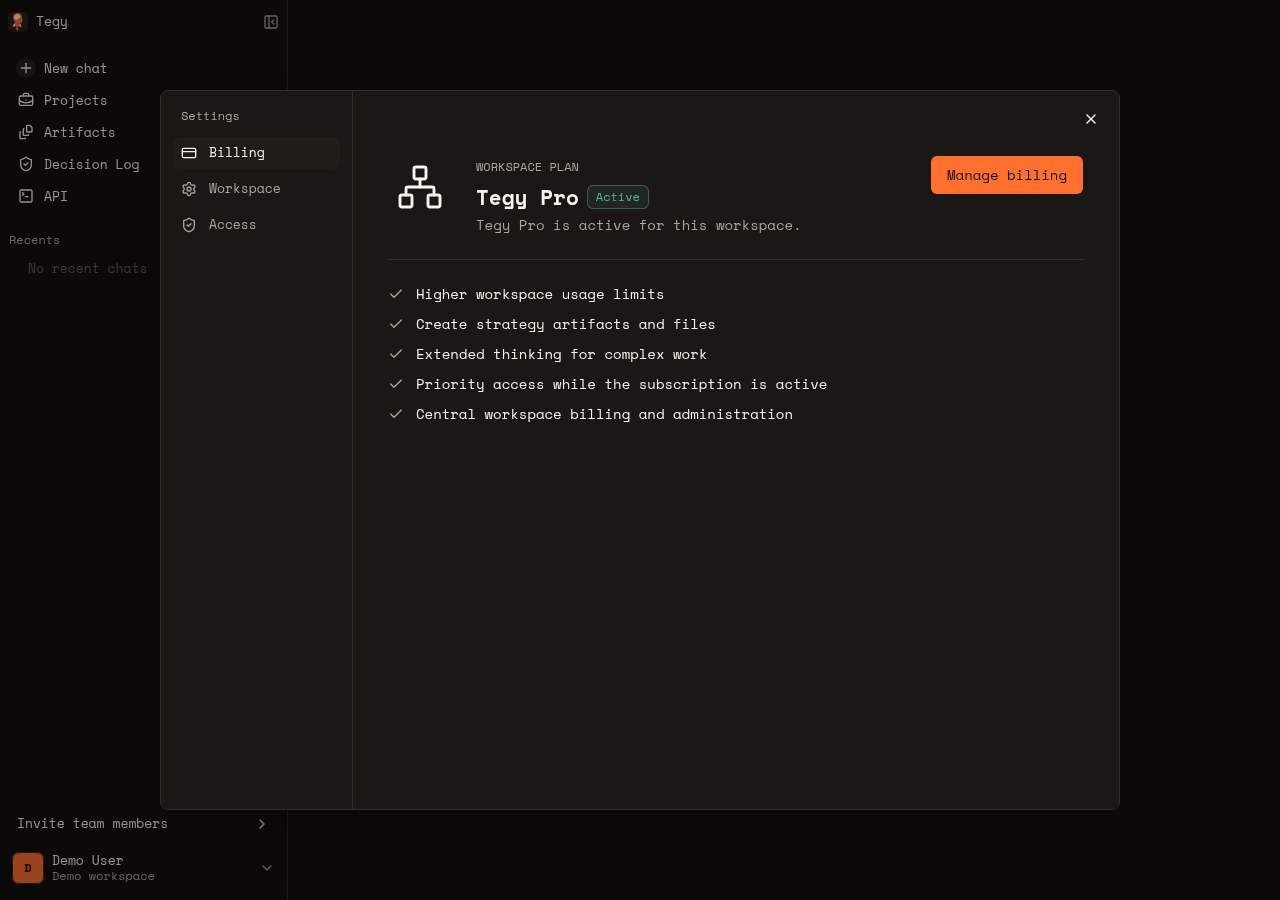Click 'Extended thinking for complex work' text

pyautogui.click(x=561, y=354)
